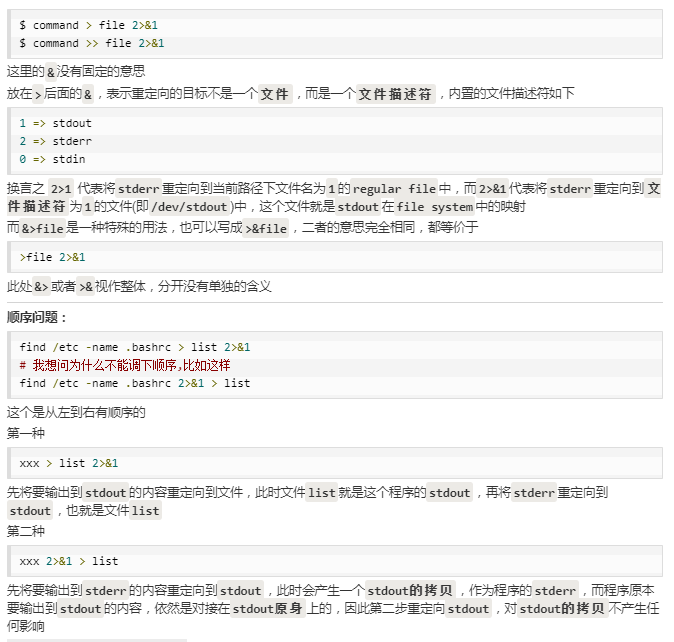Click the bold heading "顺序问题："
The image size is (674, 642).
point(37,318)
